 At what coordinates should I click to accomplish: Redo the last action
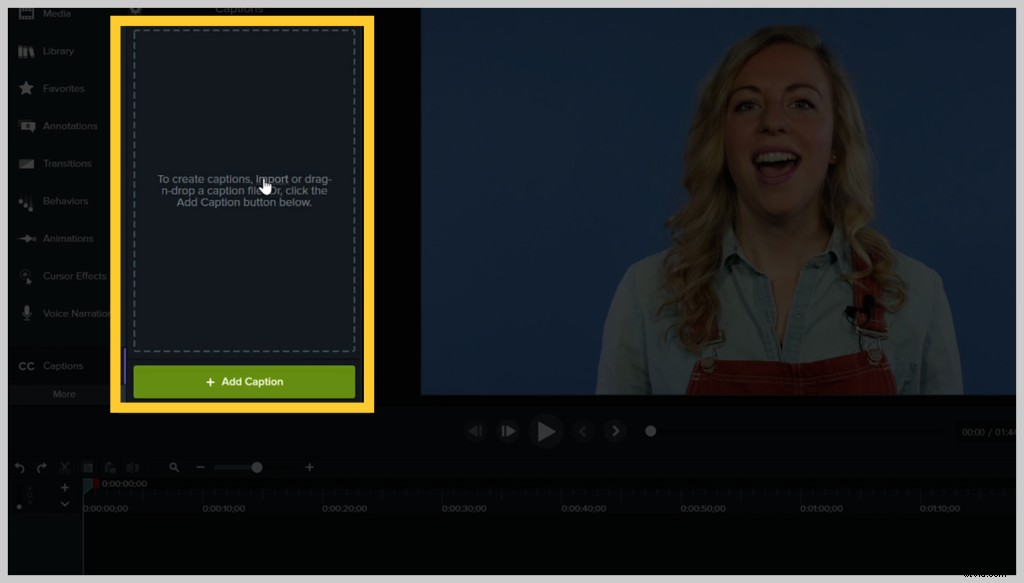(41, 467)
